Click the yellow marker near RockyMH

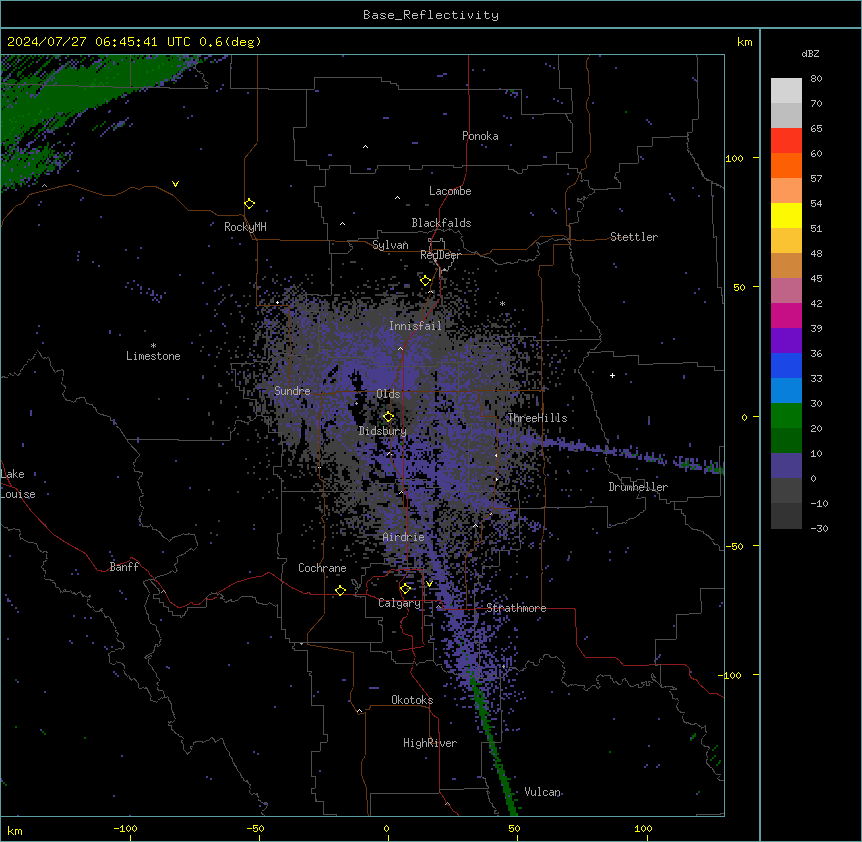250,204
